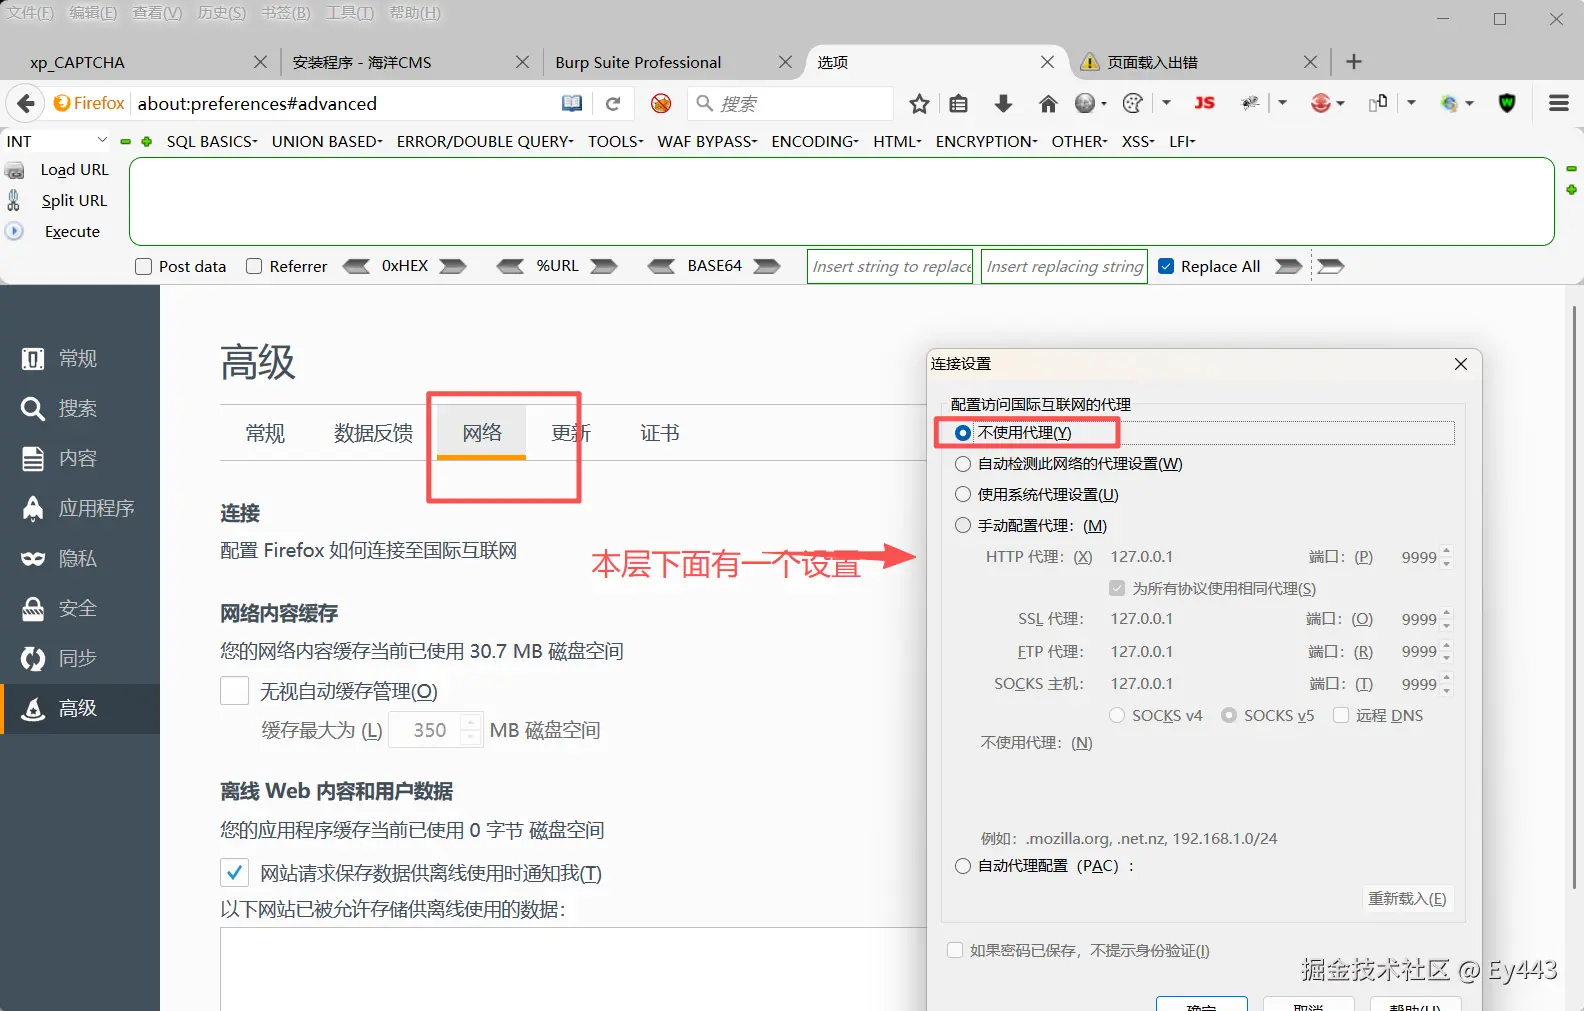This screenshot has width=1584, height=1011.
Task: Select 自动代理配置 (PAC) radio button
Action: point(963,866)
